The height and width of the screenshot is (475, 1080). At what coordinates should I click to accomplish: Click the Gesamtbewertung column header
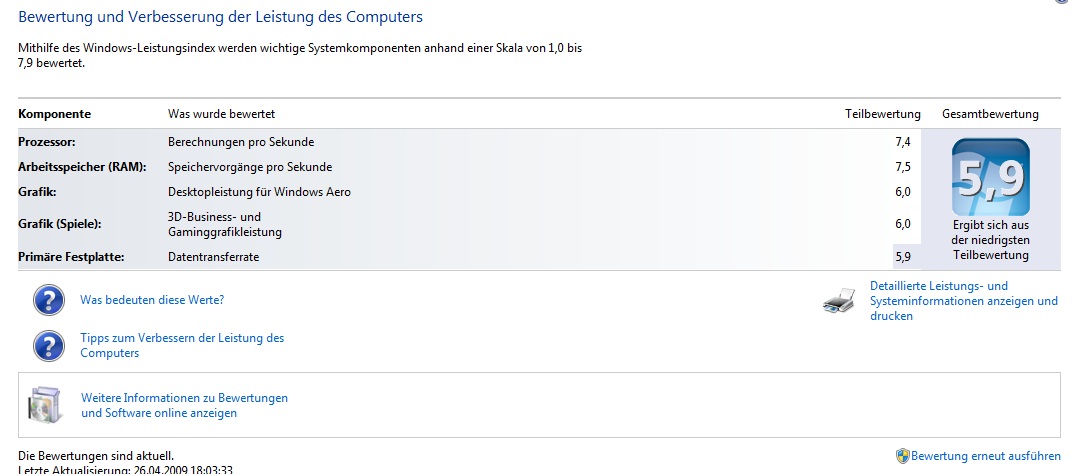[x=990, y=114]
